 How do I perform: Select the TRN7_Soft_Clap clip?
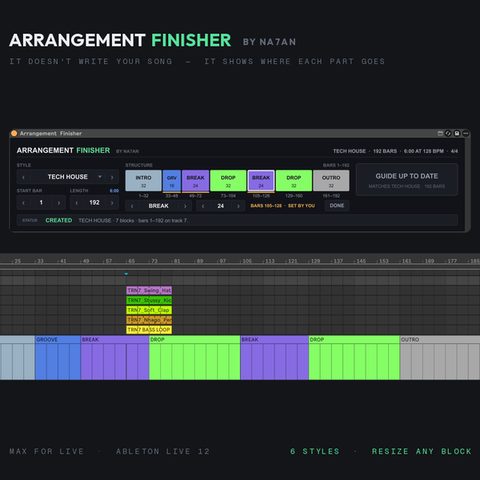[149, 310]
